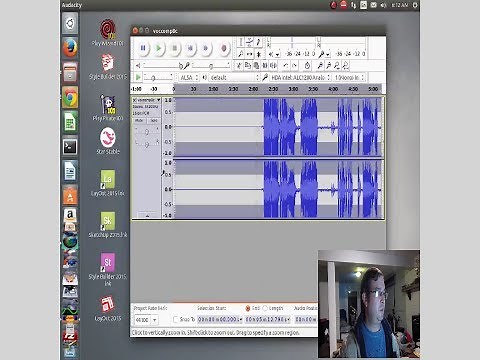Select the Time Shift tool
Viewport: 480px width, 360px height.
point(249,53)
